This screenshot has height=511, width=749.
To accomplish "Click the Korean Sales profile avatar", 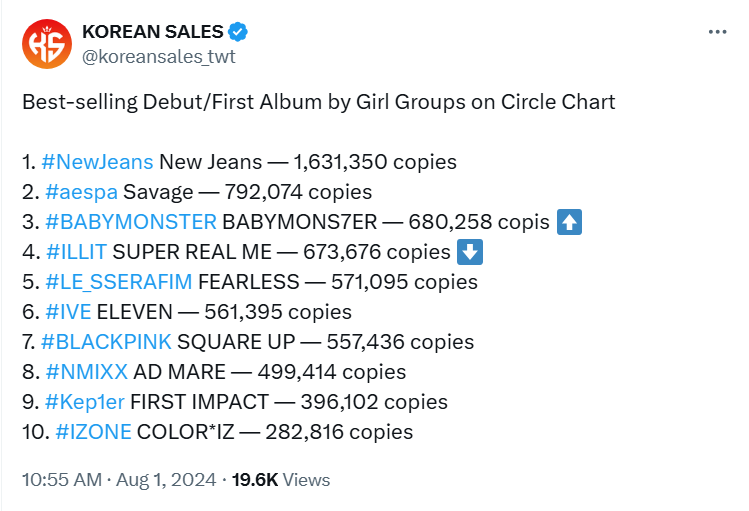I will click(47, 44).
